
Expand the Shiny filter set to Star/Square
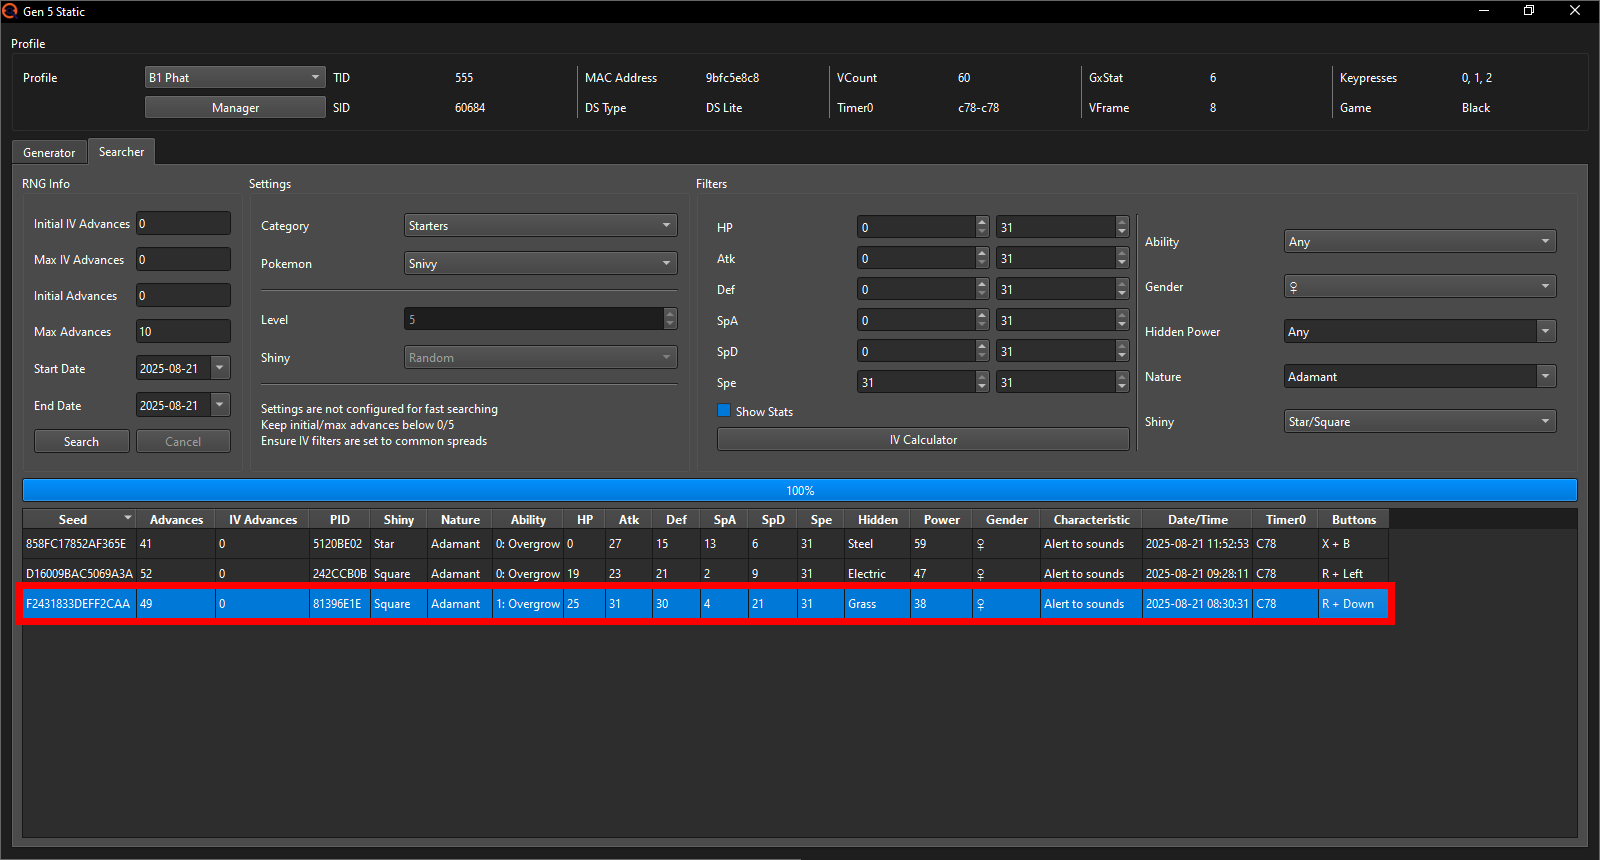point(1419,422)
